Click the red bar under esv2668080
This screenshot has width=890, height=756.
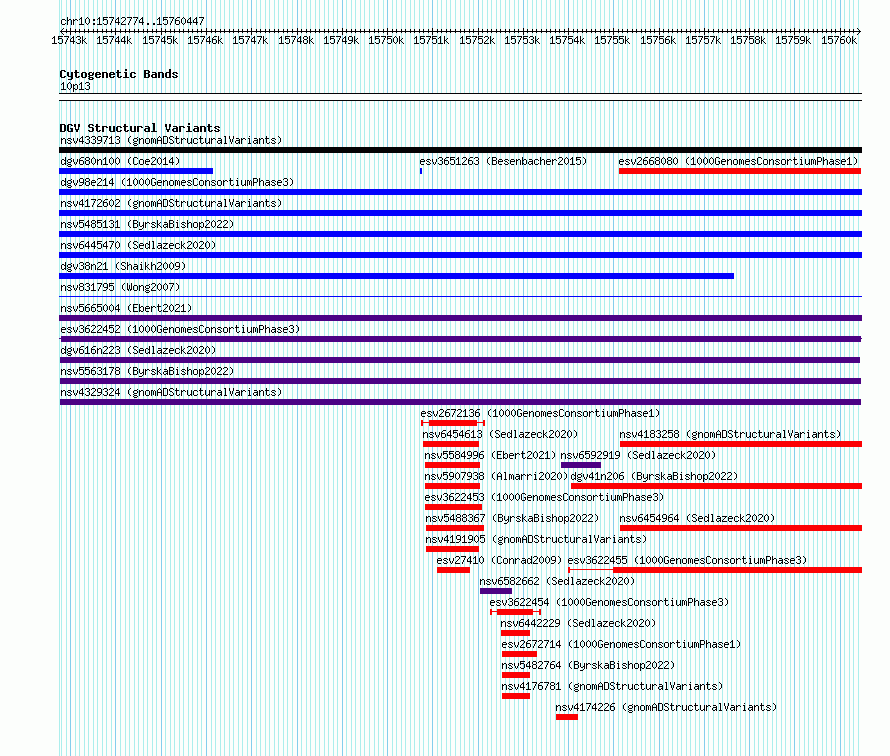click(740, 171)
